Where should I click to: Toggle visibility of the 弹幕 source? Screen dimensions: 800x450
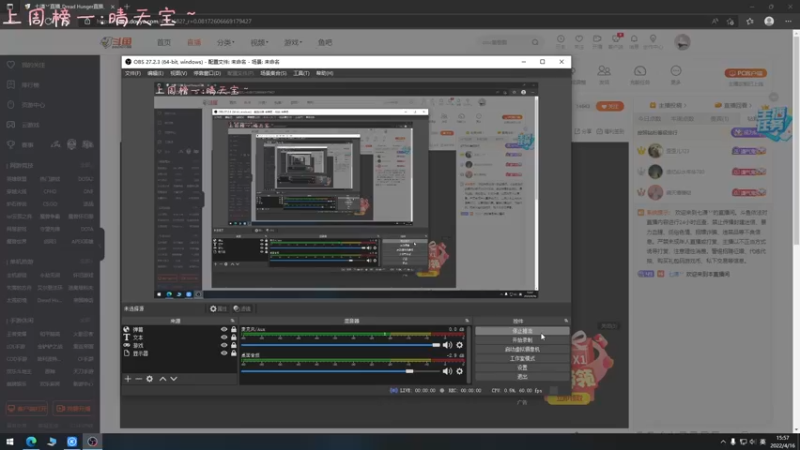(x=224, y=330)
